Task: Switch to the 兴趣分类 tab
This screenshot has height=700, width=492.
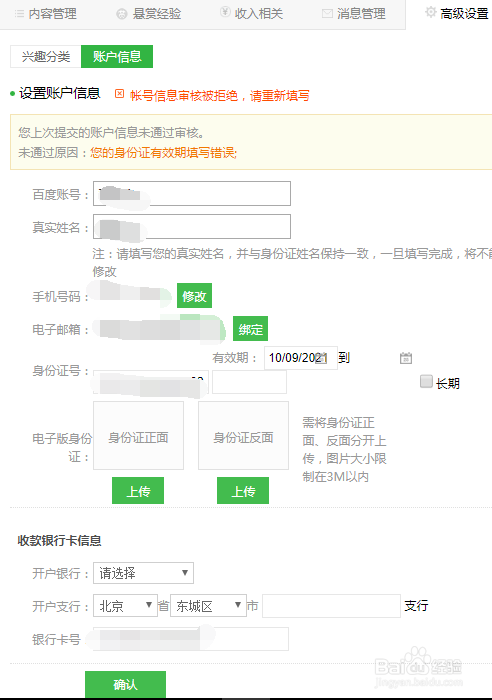Action: tap(46, 57)
